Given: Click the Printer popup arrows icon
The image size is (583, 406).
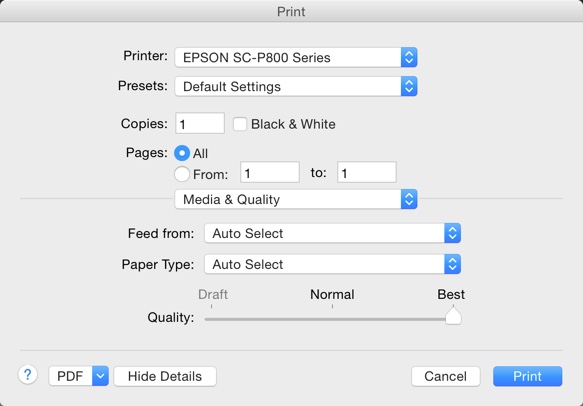Looking at the screenshot, I should tap(409, 57).
